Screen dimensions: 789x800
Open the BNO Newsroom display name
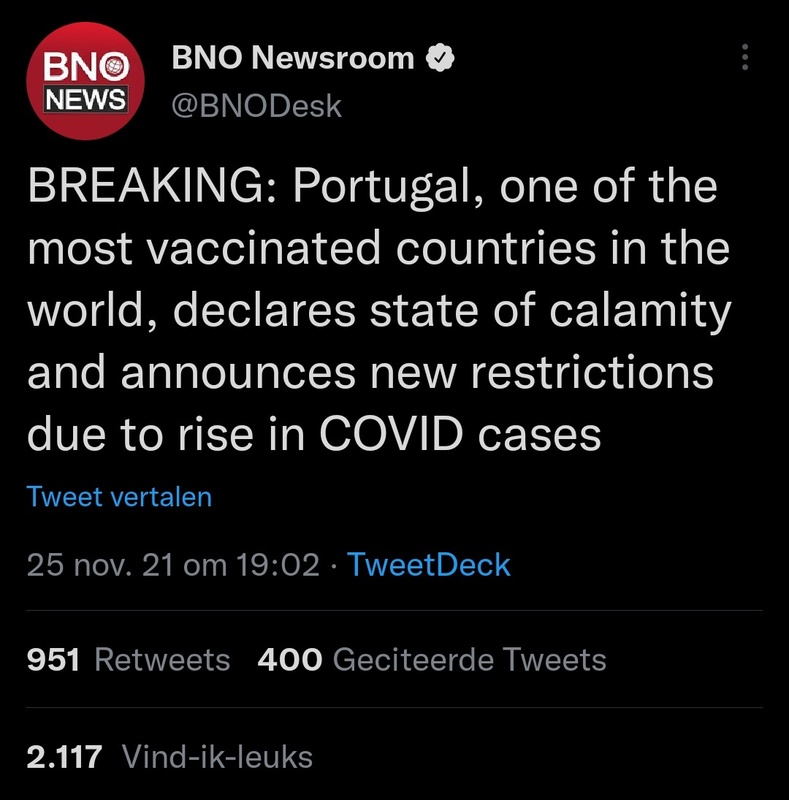click(293, 59)
